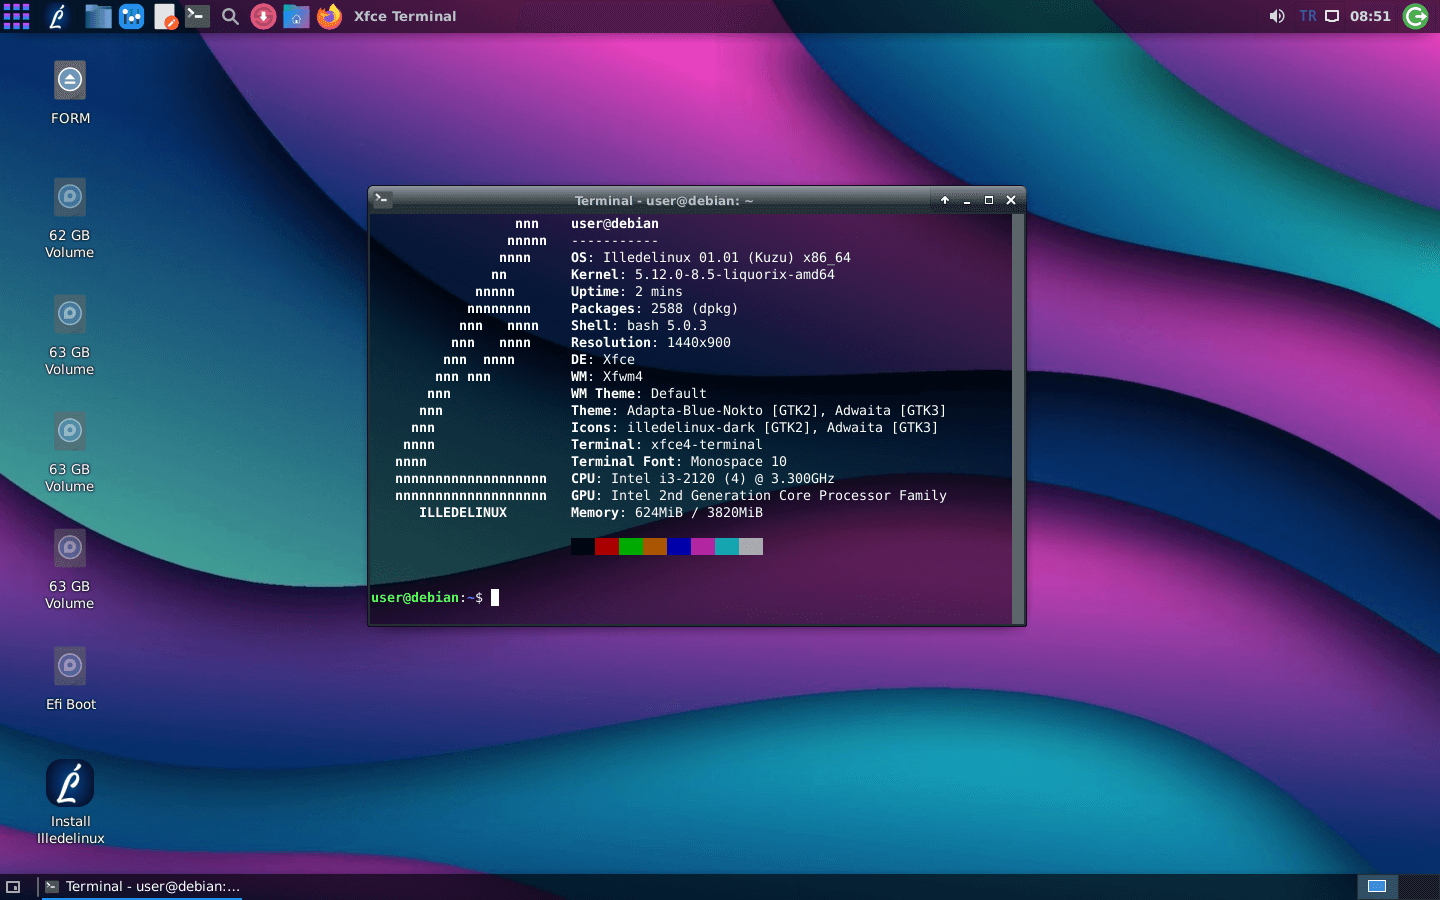Click the terminal taskbar button

[142, 886]
